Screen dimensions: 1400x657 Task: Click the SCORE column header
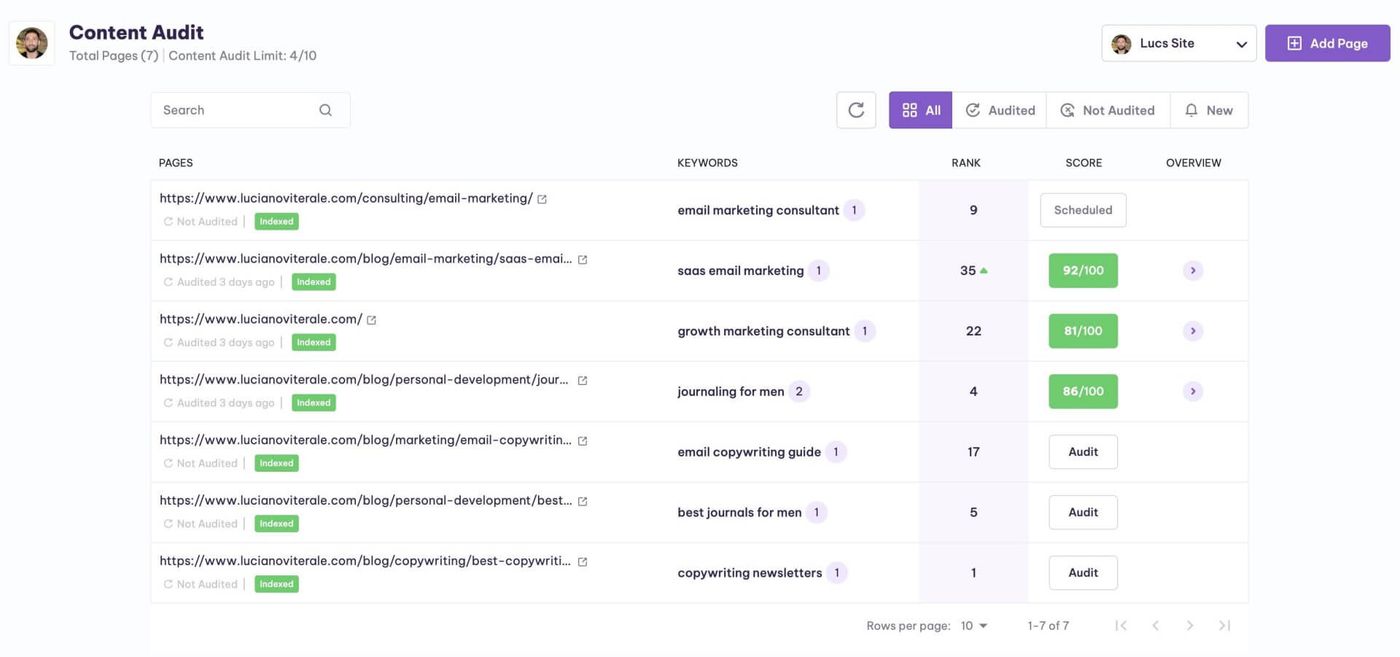click(1083, 163)
